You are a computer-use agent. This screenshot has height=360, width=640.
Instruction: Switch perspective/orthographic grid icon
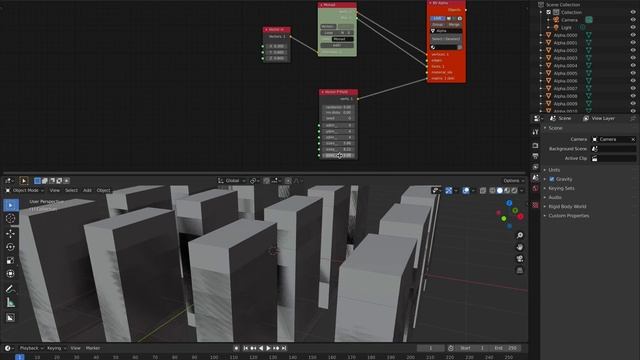520,271
